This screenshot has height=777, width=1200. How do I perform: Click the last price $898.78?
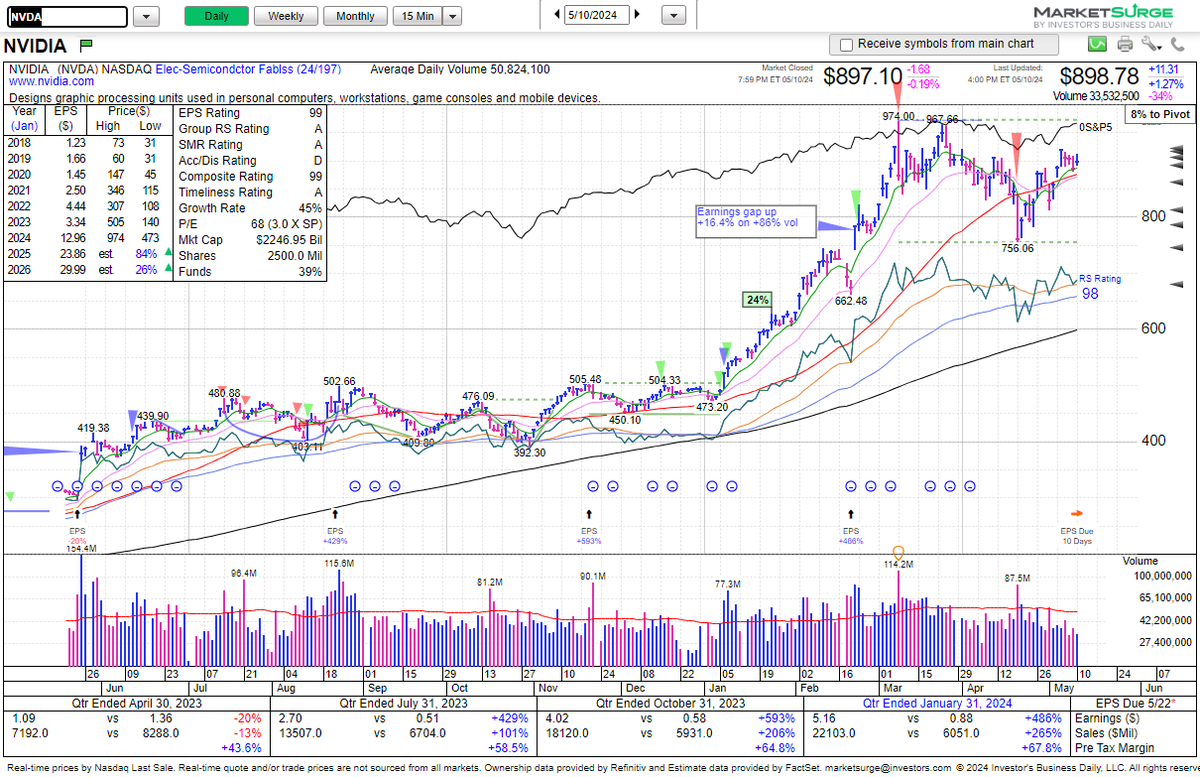point(1098,77)
